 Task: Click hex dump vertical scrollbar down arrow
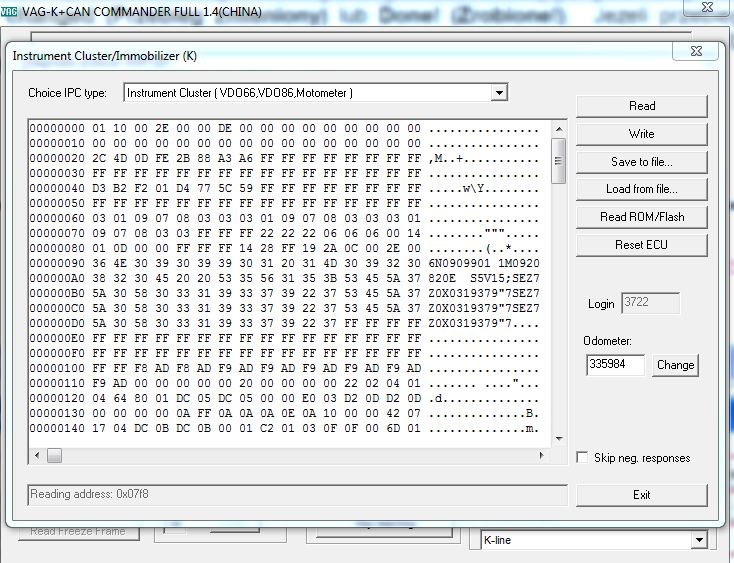pos(559,438)
